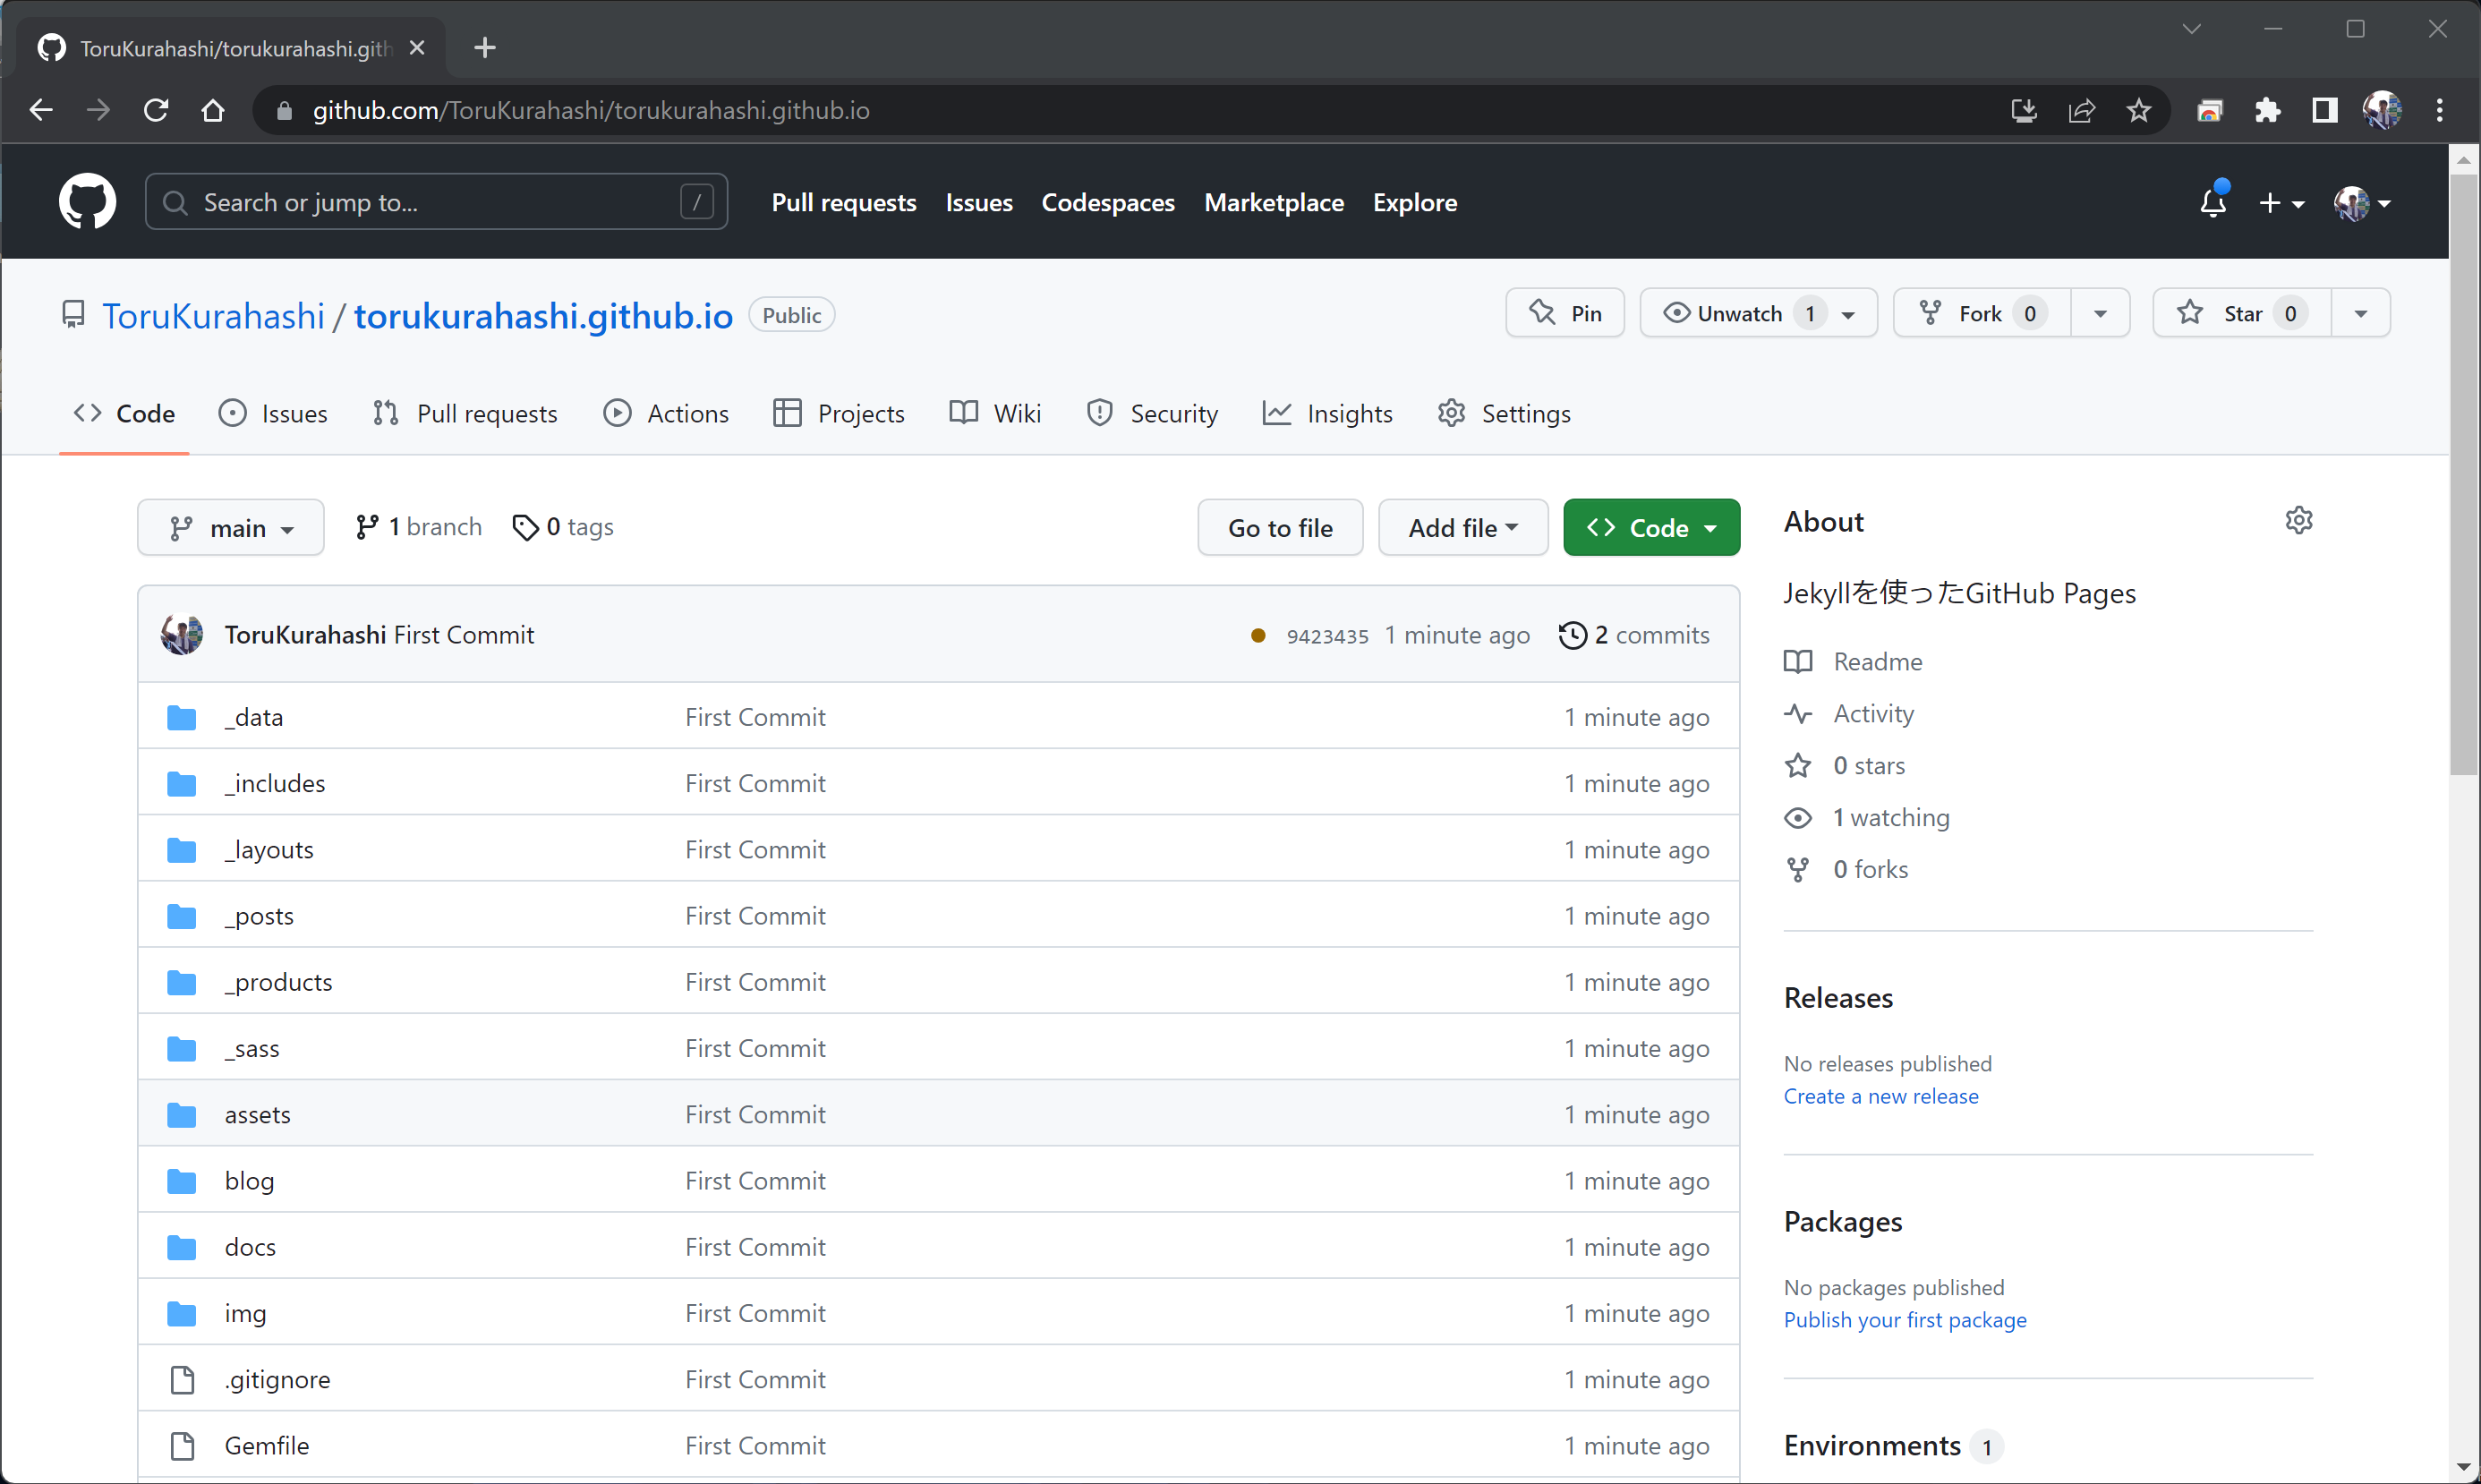Click the _data folder icon

tap(181, 718)
